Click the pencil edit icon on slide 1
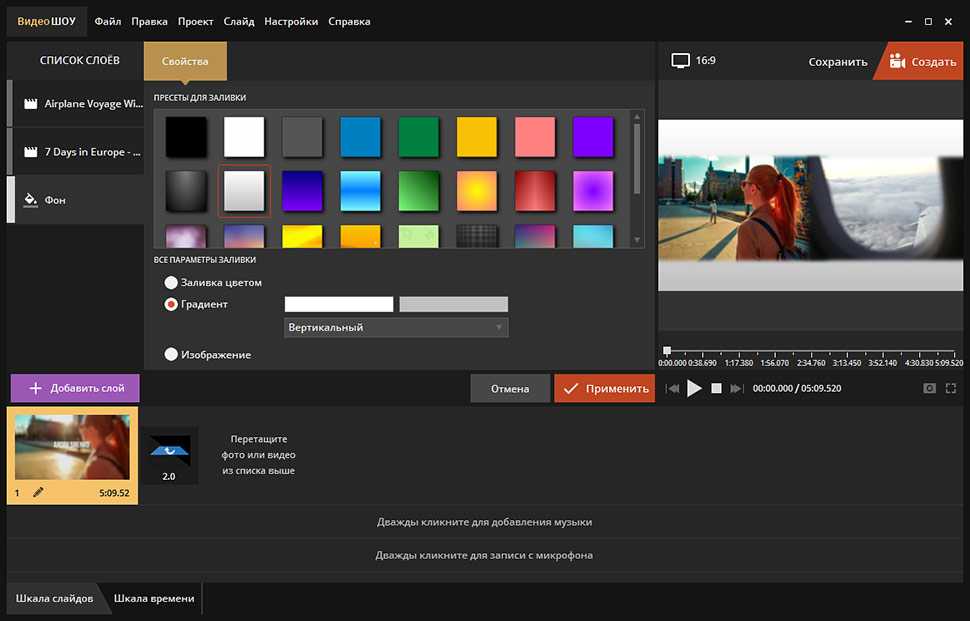Screen dimensions: 970x621 coord(38,492)
